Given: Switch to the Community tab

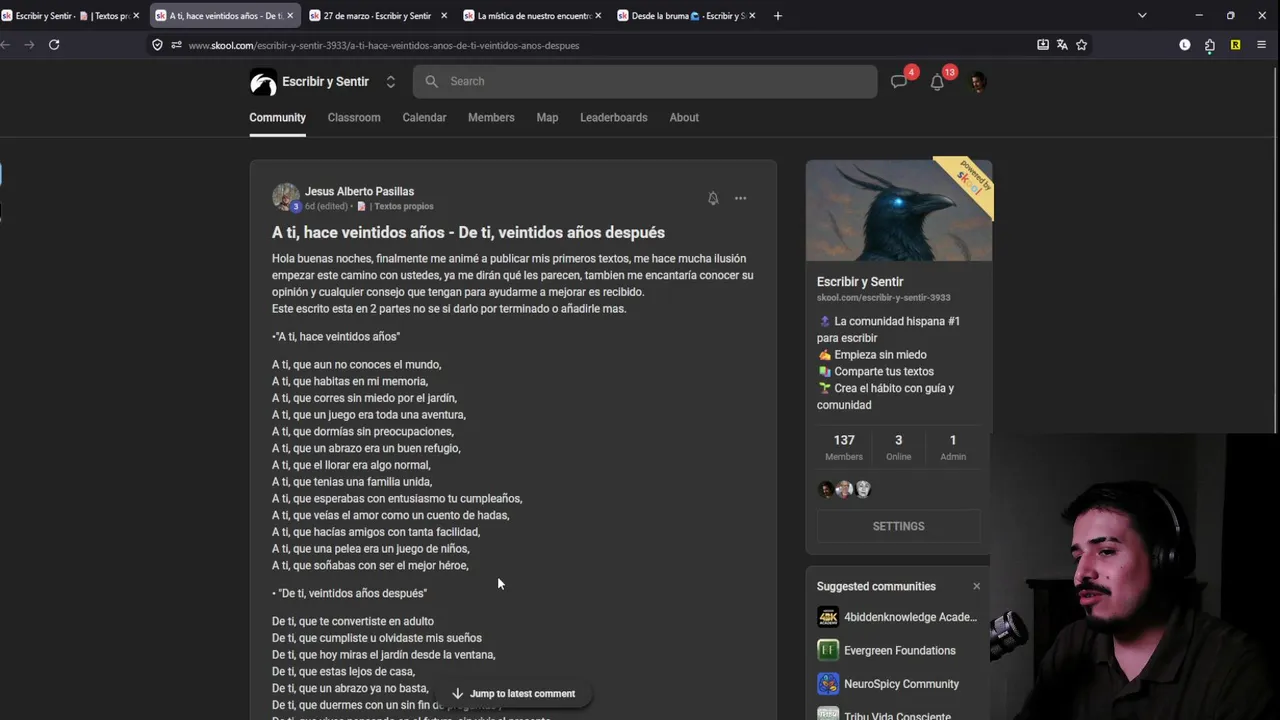Looking at the screenshot, I should point(277,117).
